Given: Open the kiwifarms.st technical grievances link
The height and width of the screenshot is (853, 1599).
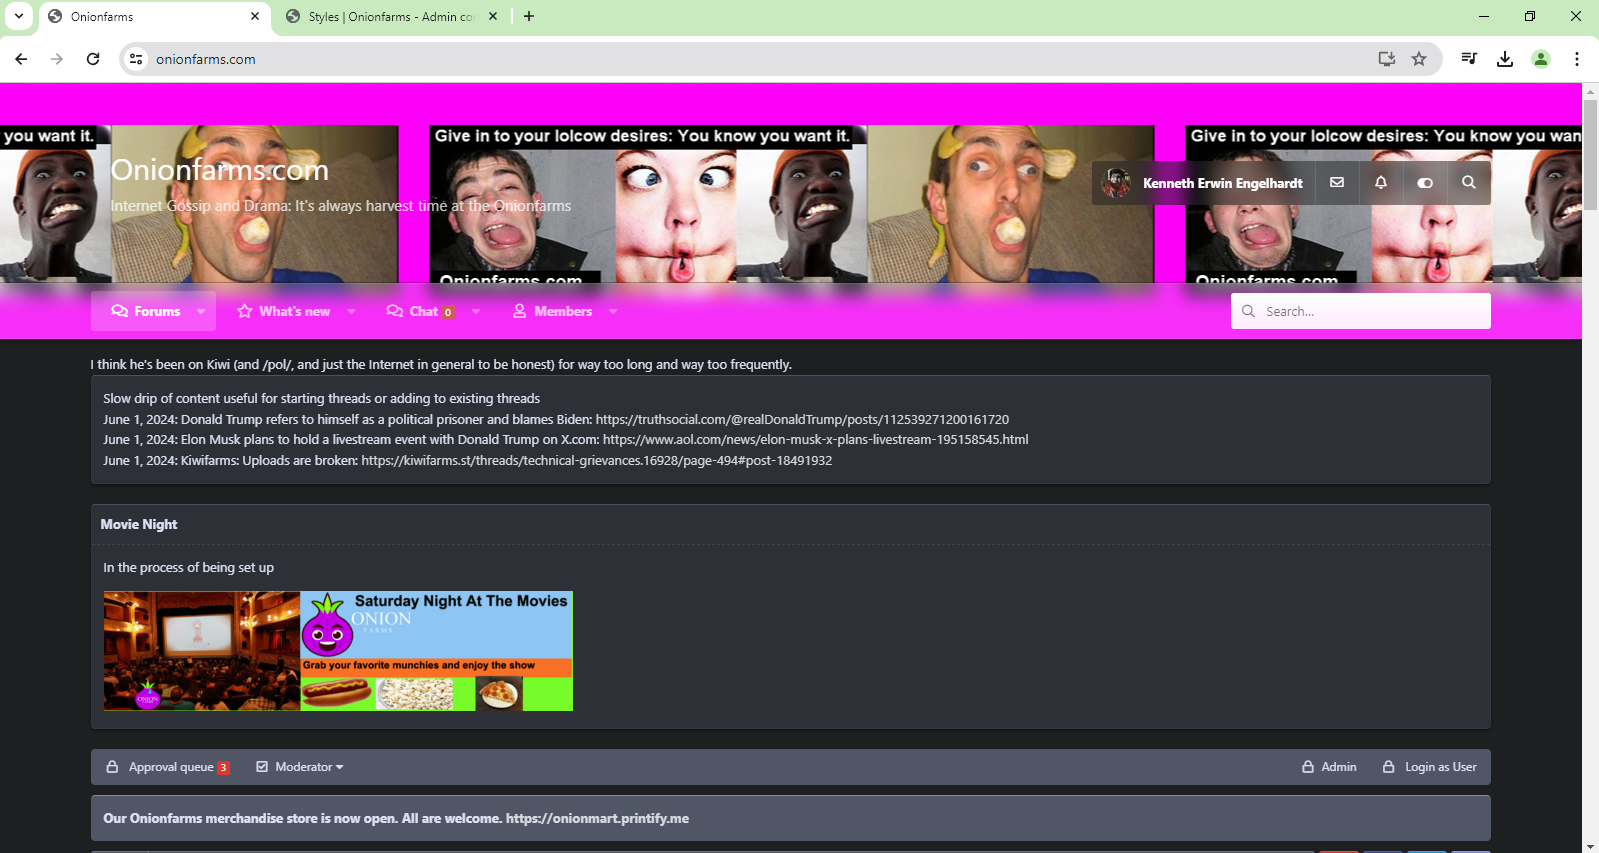Looking at the screenshot, I should pos(597,460).
